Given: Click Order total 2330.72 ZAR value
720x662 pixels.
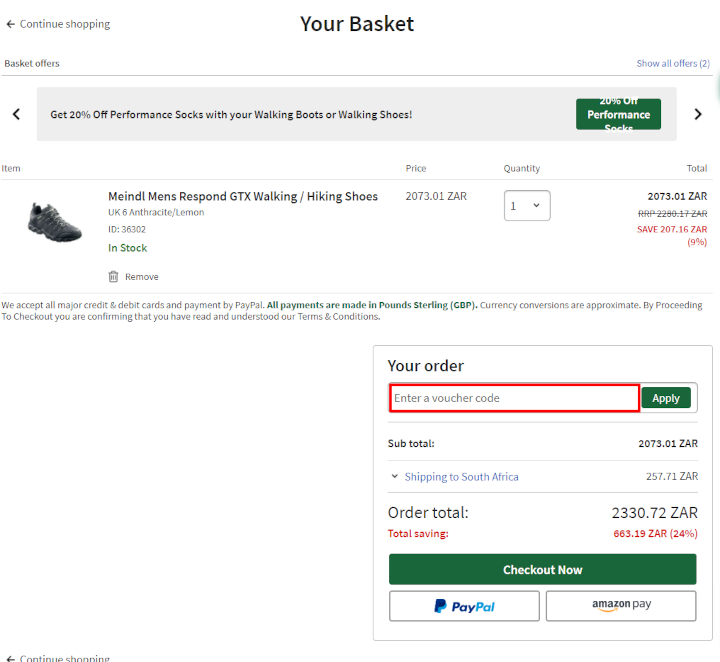Looking at the screenshot, I should point(654,512).
